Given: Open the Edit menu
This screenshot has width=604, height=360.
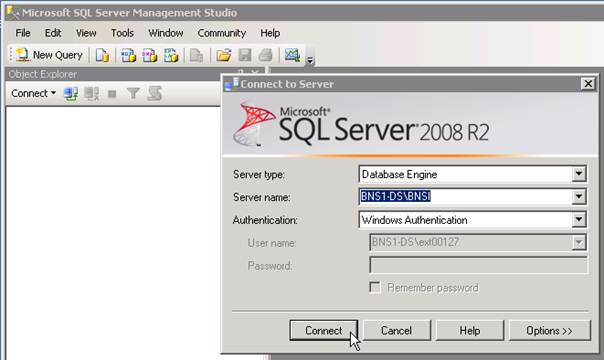Looking at the screenshot, I should [x=53, y=33].
